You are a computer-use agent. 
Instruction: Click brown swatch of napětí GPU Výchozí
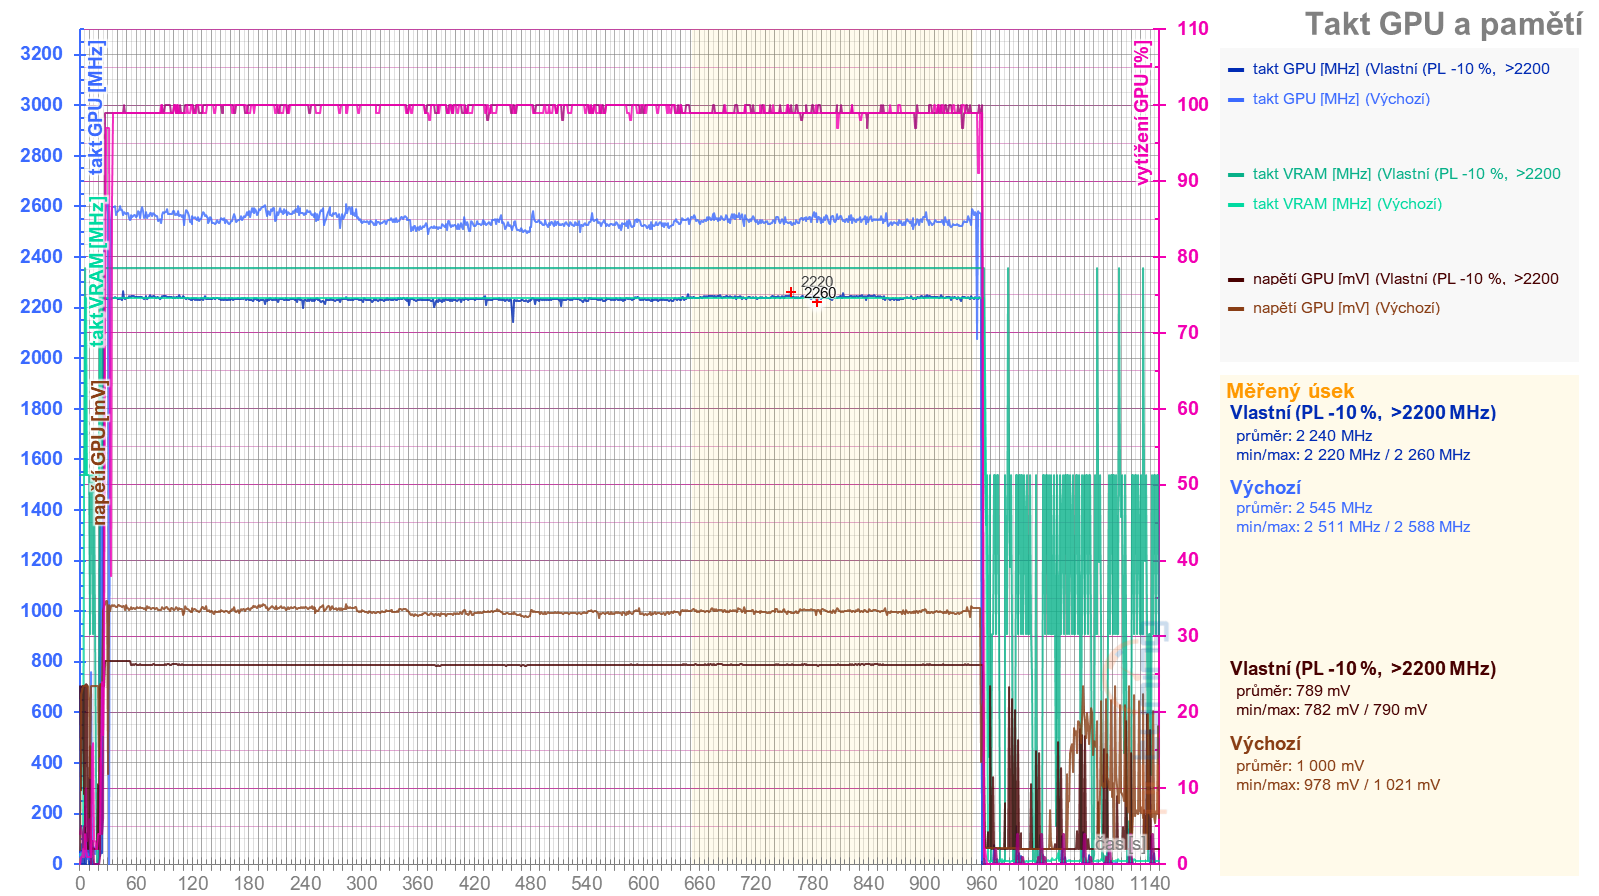[1235, 309]
